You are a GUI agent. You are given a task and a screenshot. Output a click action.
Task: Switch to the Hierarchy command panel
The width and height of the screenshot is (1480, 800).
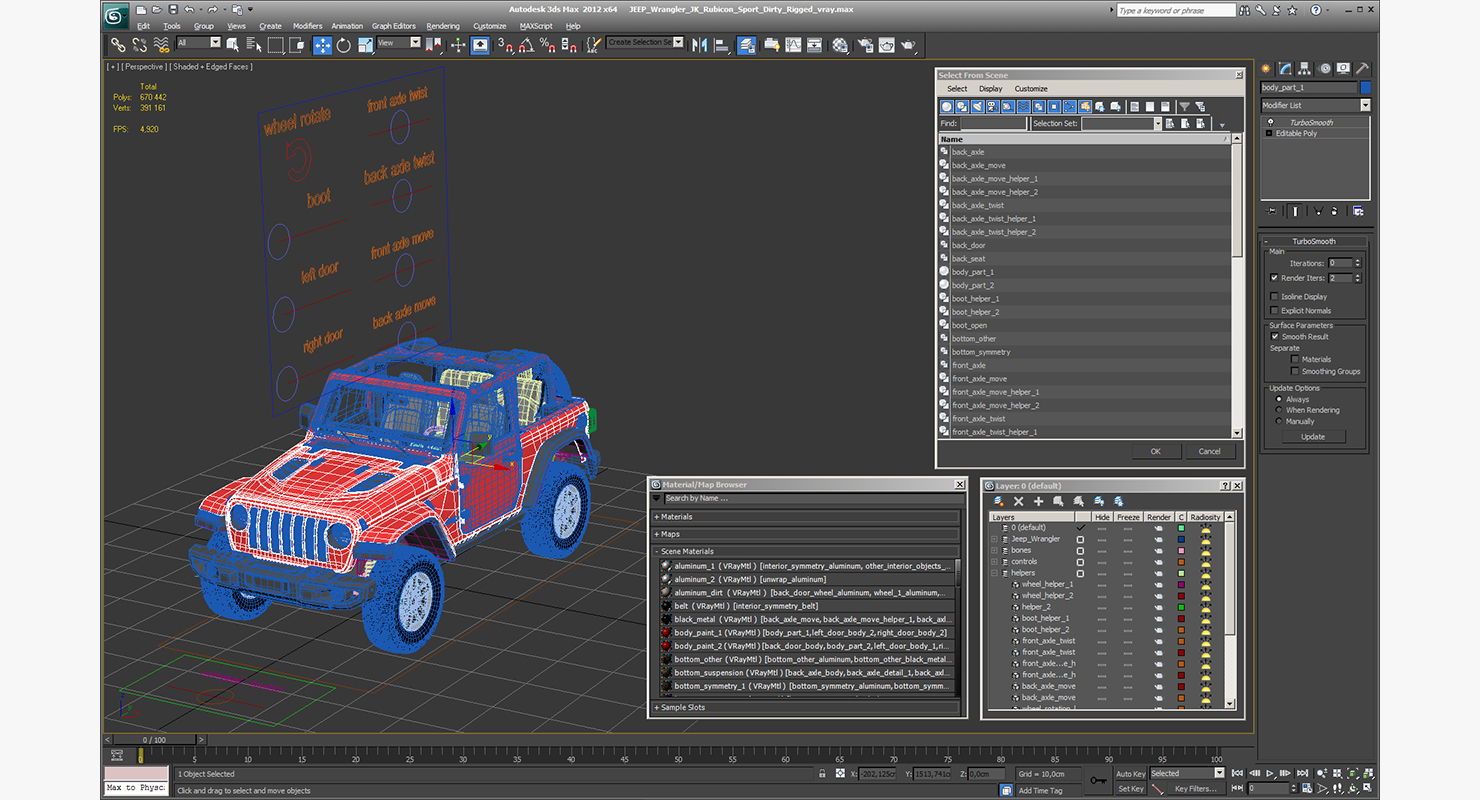coord(1305,69)
